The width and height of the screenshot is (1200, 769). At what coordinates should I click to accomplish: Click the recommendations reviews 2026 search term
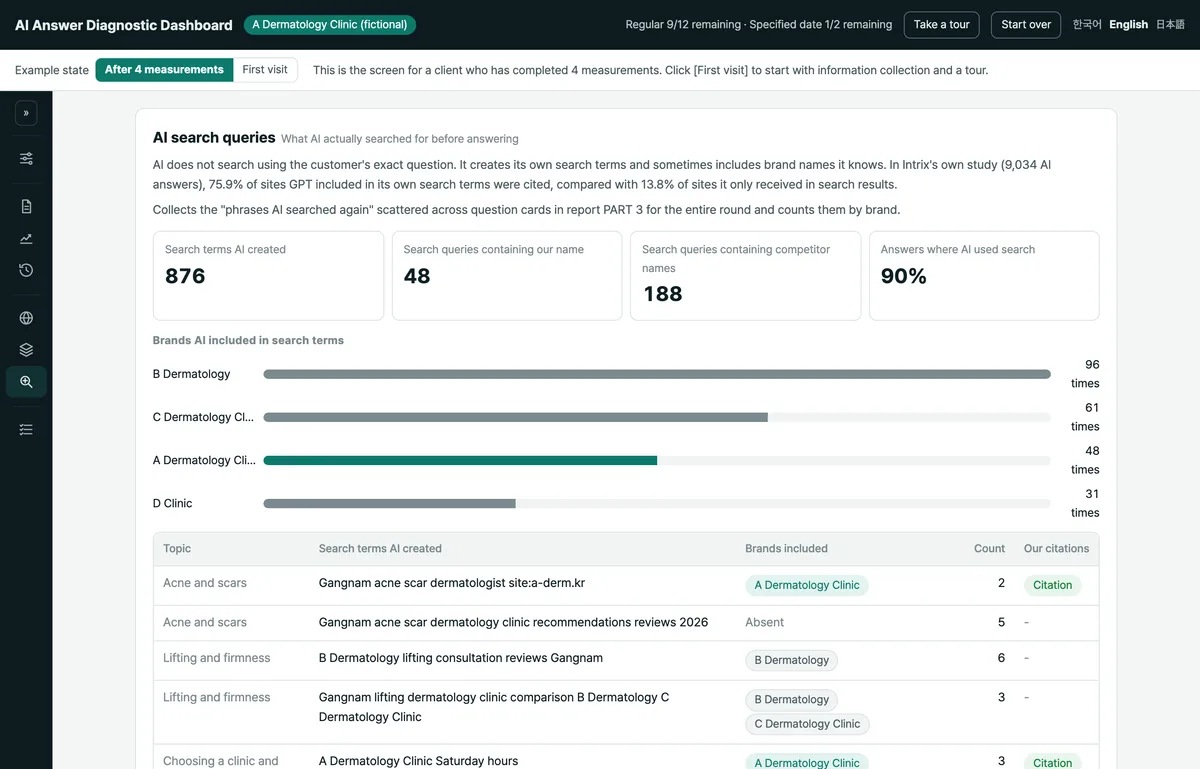[x=513, y=622]
